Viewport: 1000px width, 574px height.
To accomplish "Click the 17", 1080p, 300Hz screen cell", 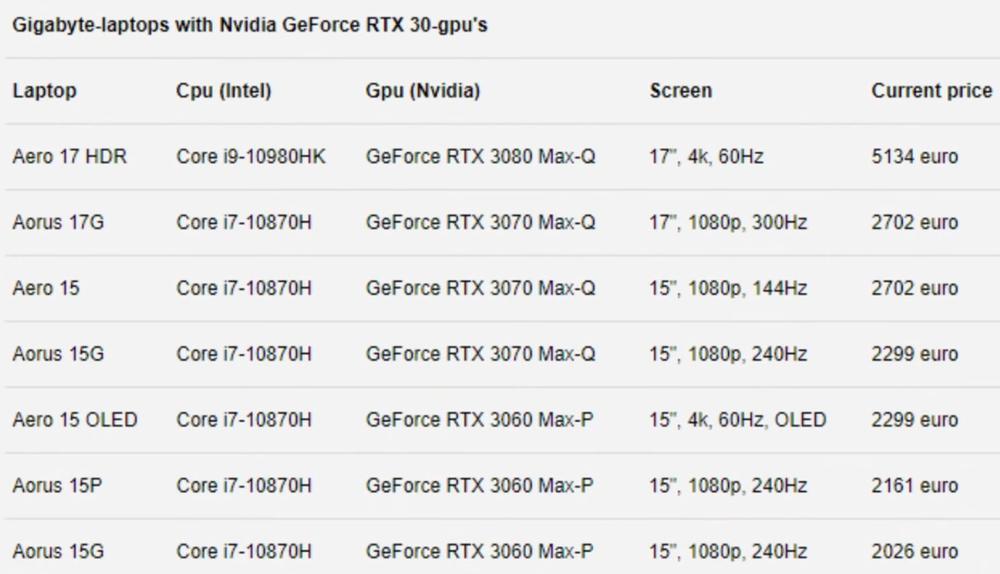I will (728, 223).
